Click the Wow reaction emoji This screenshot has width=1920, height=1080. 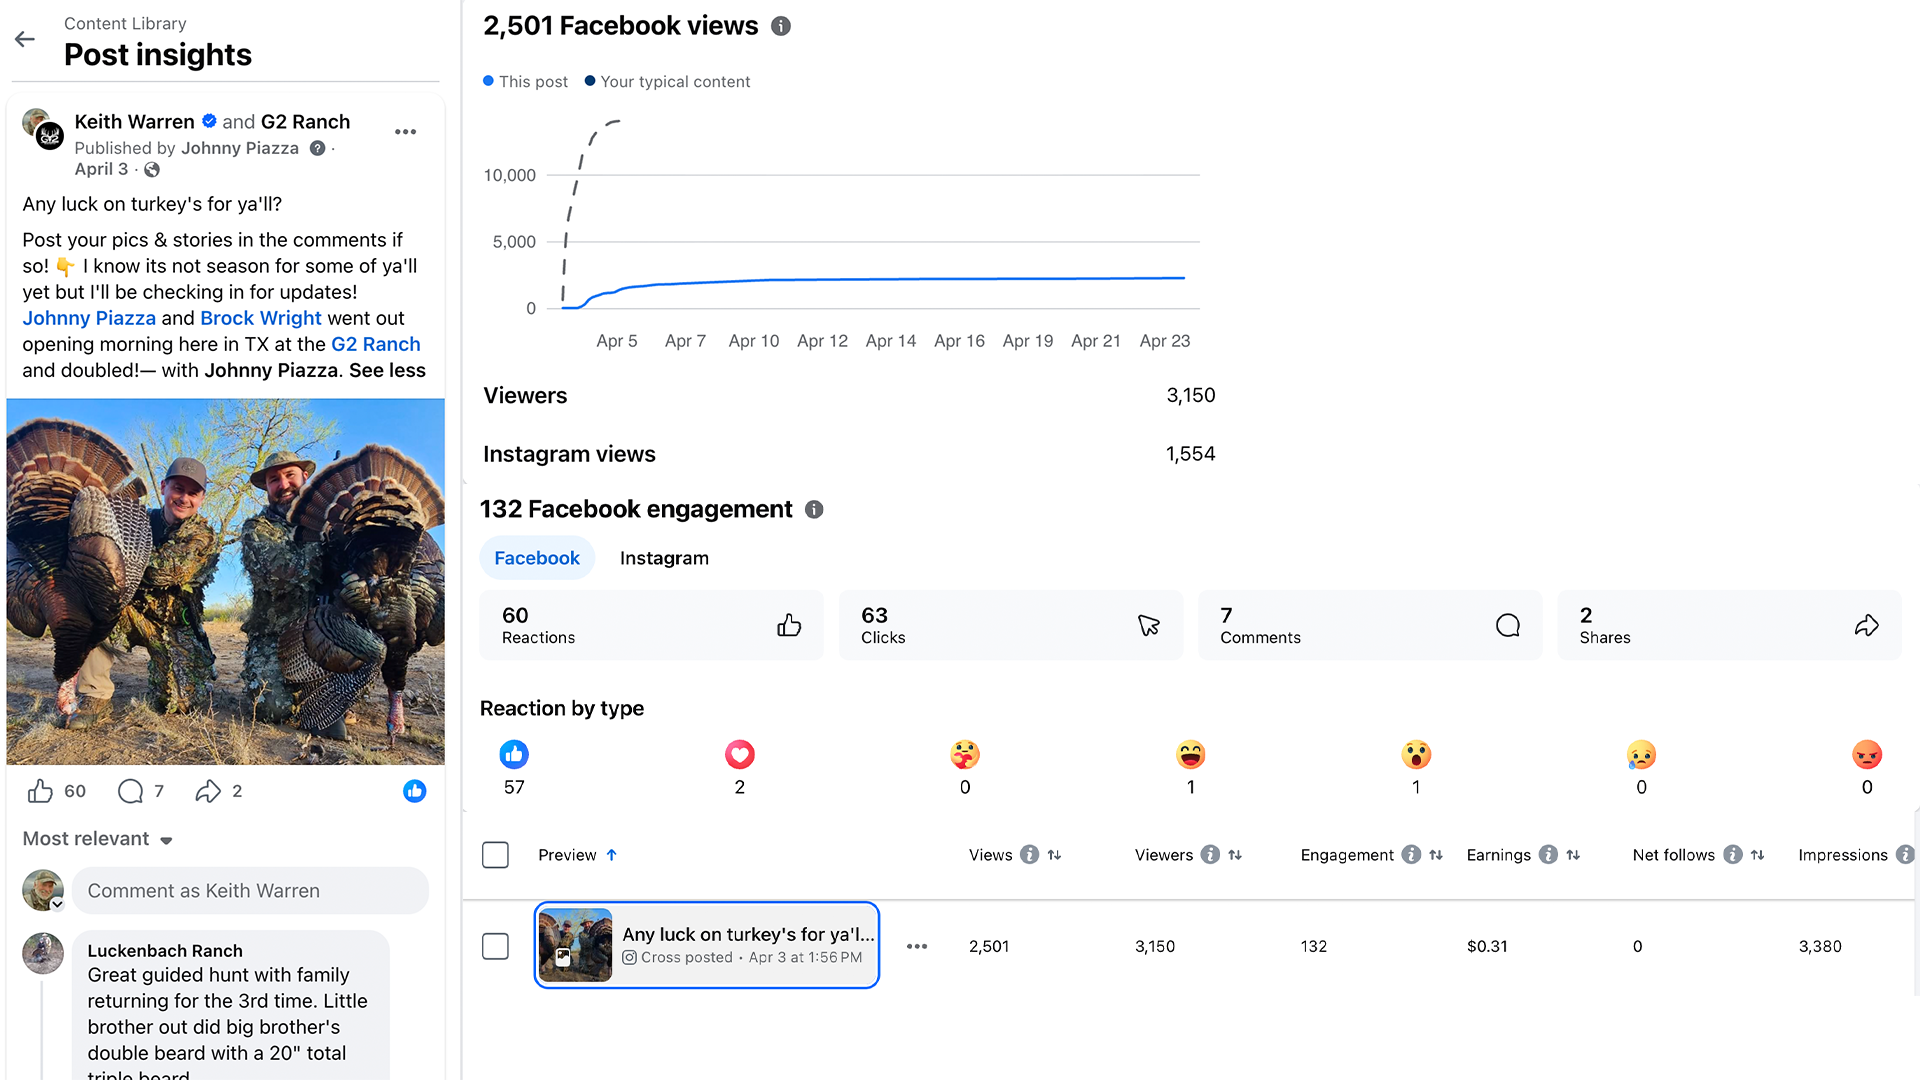(1416, 754)
